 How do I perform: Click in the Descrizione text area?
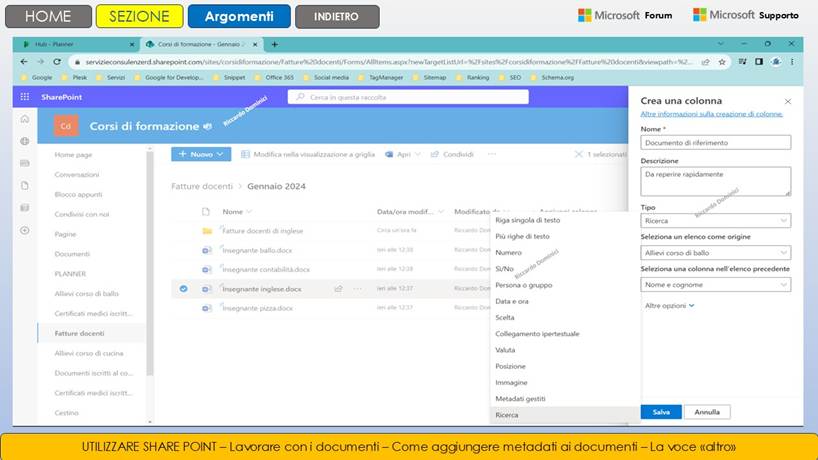(715, 181)
